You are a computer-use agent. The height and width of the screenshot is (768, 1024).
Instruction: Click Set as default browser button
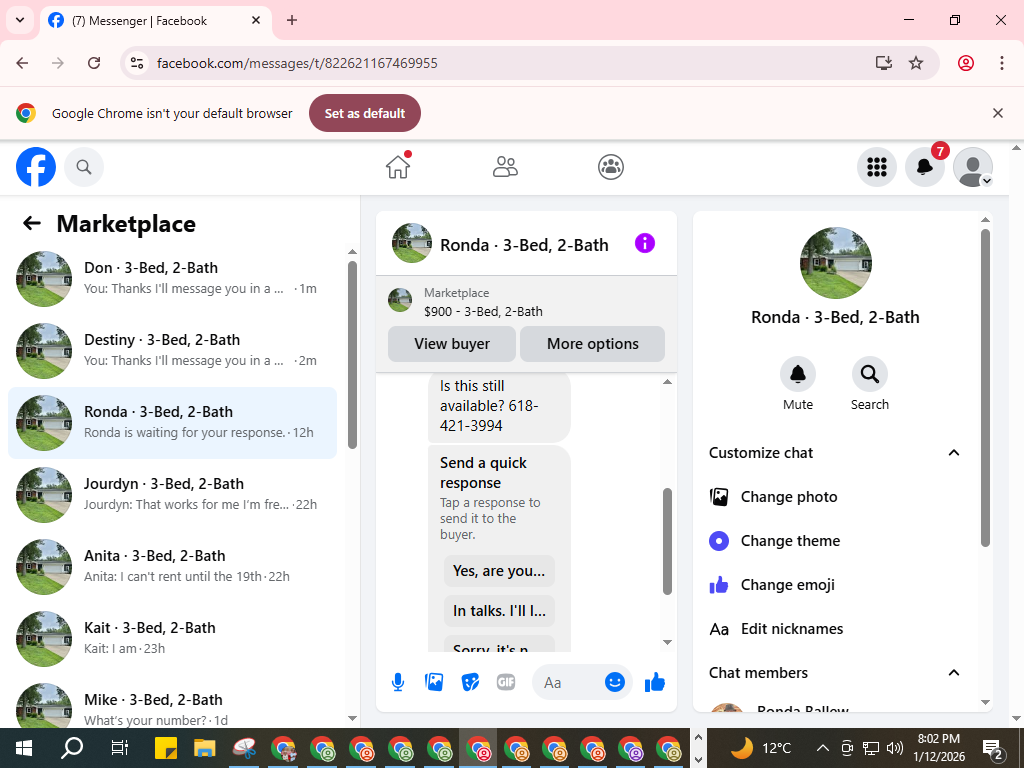[364, 113]
